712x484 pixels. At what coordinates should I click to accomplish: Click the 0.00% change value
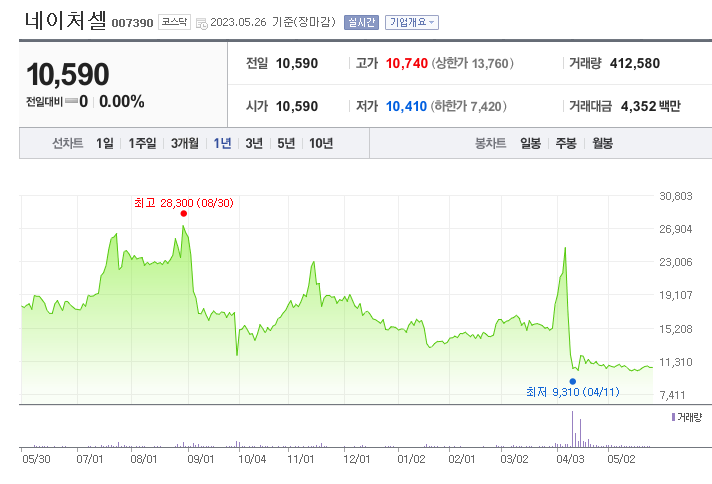coord(122,101)
